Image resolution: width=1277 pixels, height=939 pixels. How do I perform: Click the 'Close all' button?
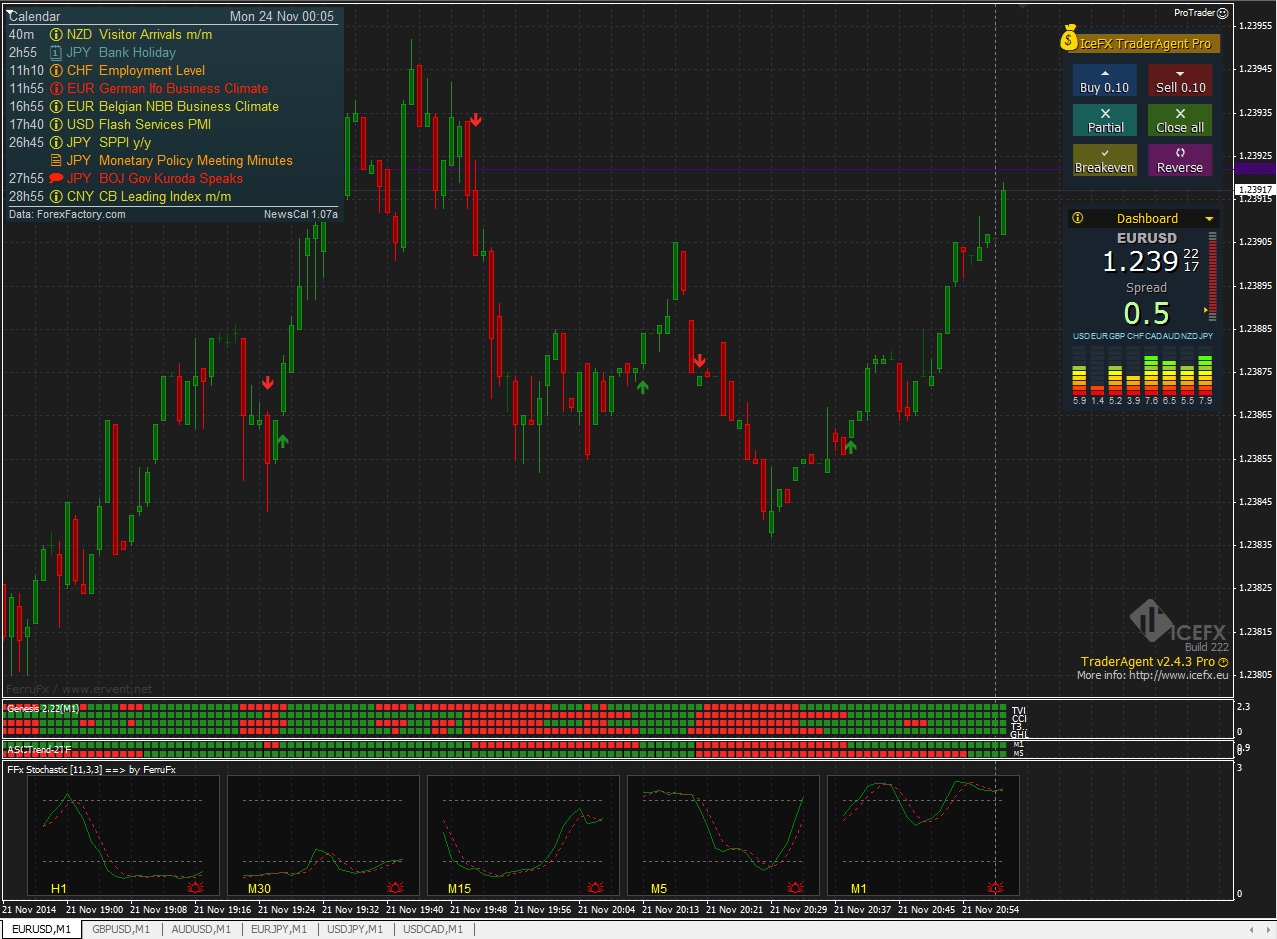pos(1180,120)
